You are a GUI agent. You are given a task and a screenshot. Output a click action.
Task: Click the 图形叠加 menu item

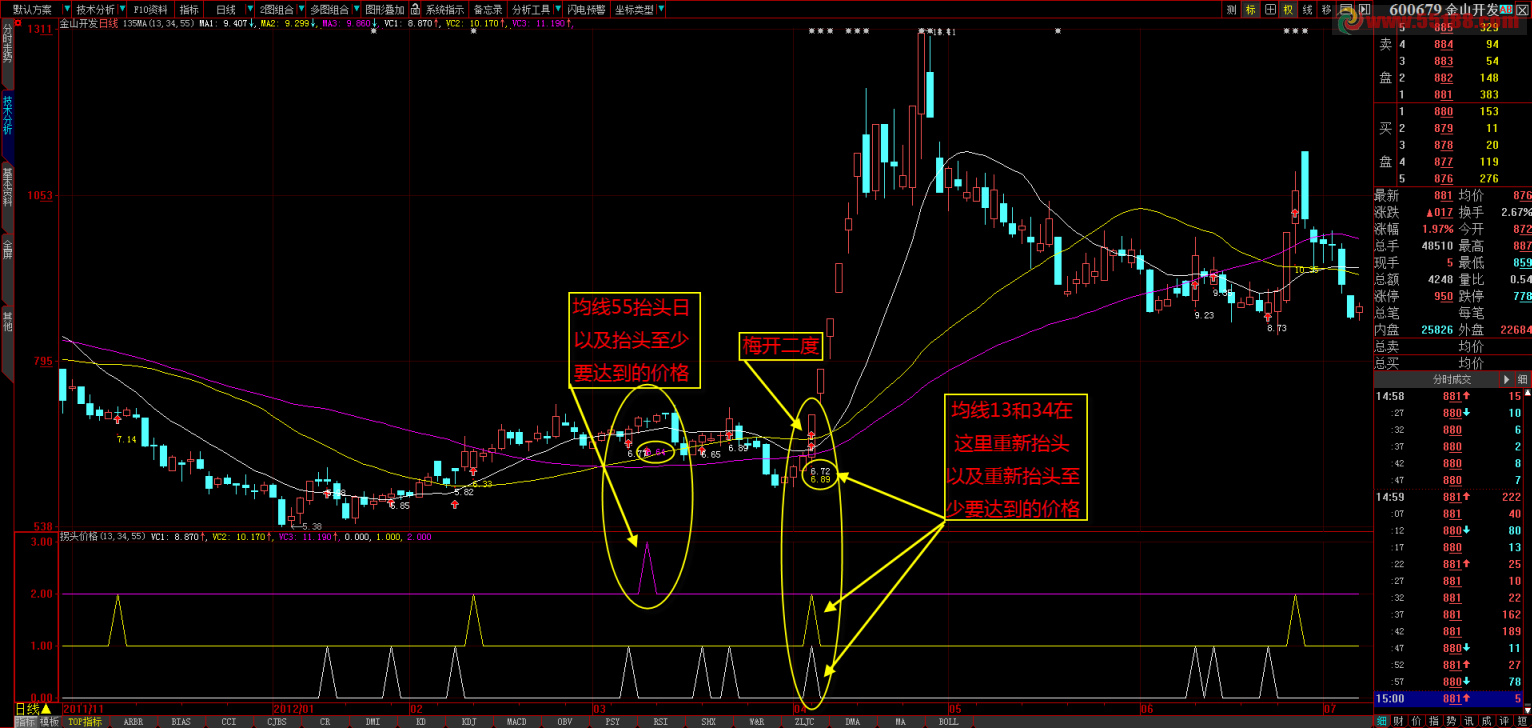point(385,9)
